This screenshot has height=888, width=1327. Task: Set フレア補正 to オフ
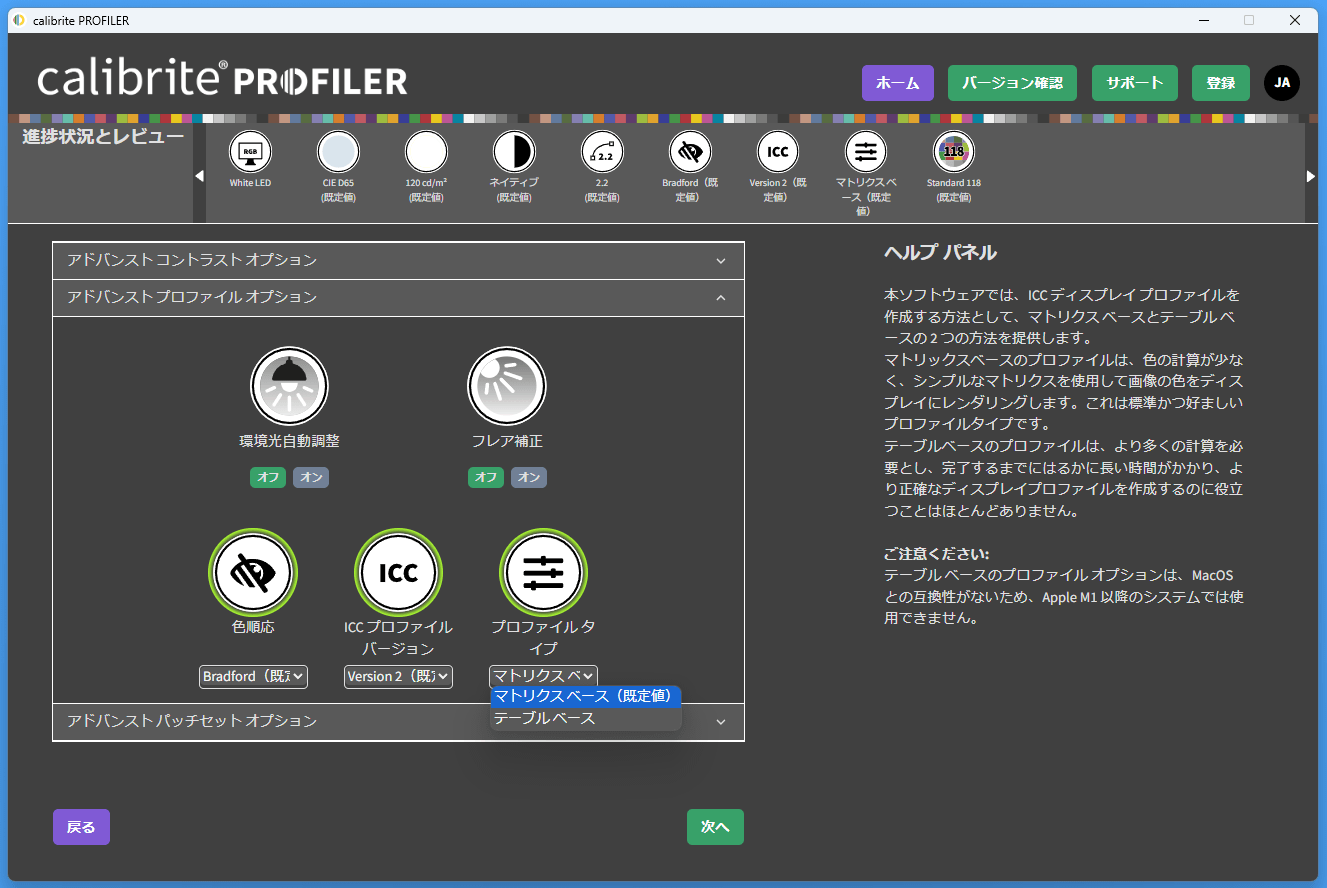486,477
